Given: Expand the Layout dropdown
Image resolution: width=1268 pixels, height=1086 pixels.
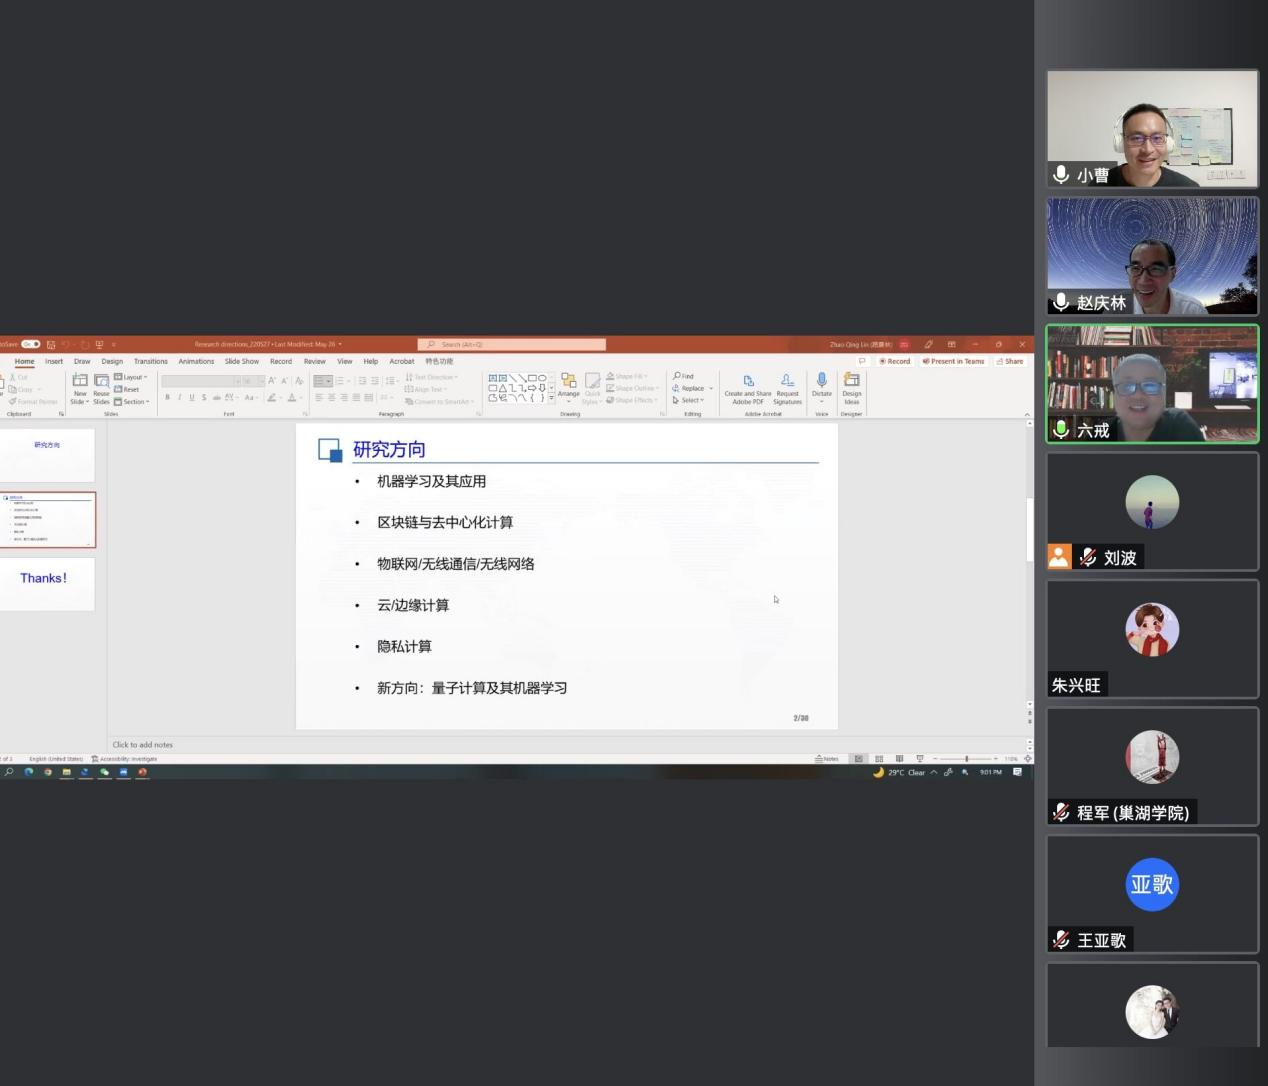Looking at the screenshot, I should click(132, 377).
